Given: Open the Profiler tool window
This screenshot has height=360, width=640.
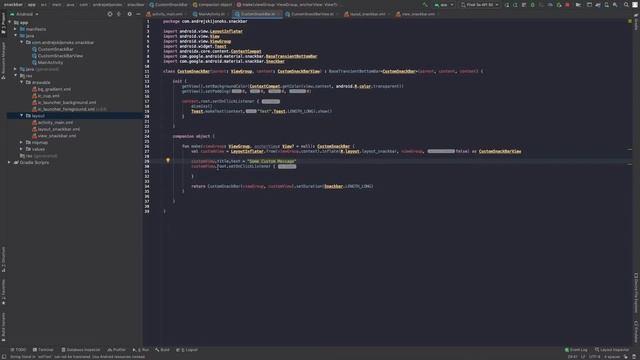Looking at the screenshot, I should pos(117,350).
